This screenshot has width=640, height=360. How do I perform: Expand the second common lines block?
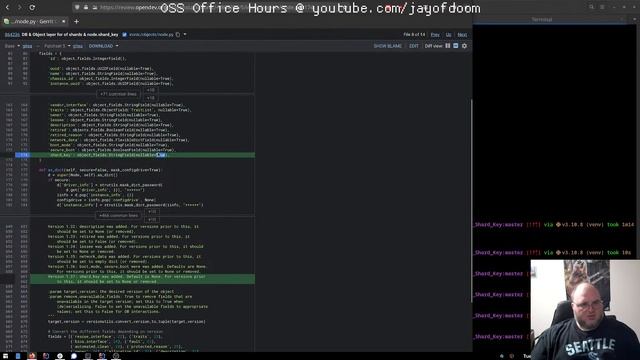(x=119, y=216)
